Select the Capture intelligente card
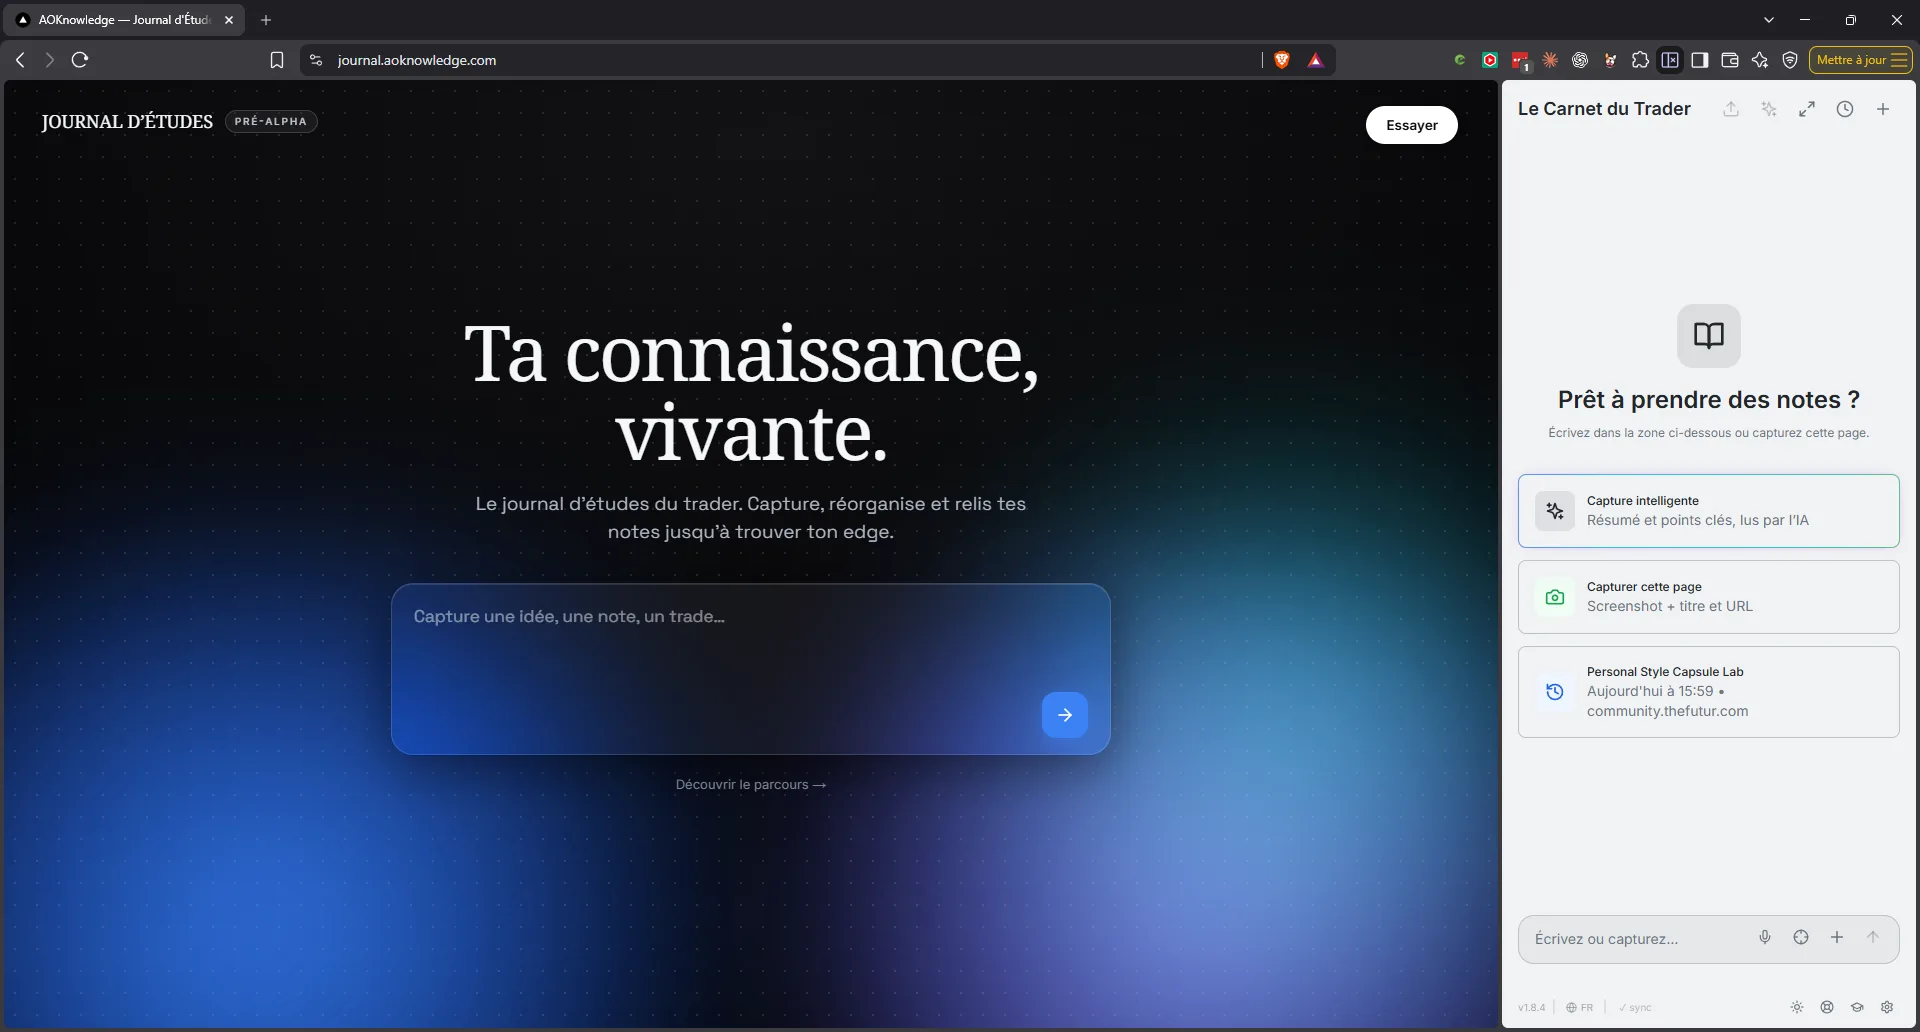The height and width of the screenshot is (1032, 1920). click(1708, 511)
